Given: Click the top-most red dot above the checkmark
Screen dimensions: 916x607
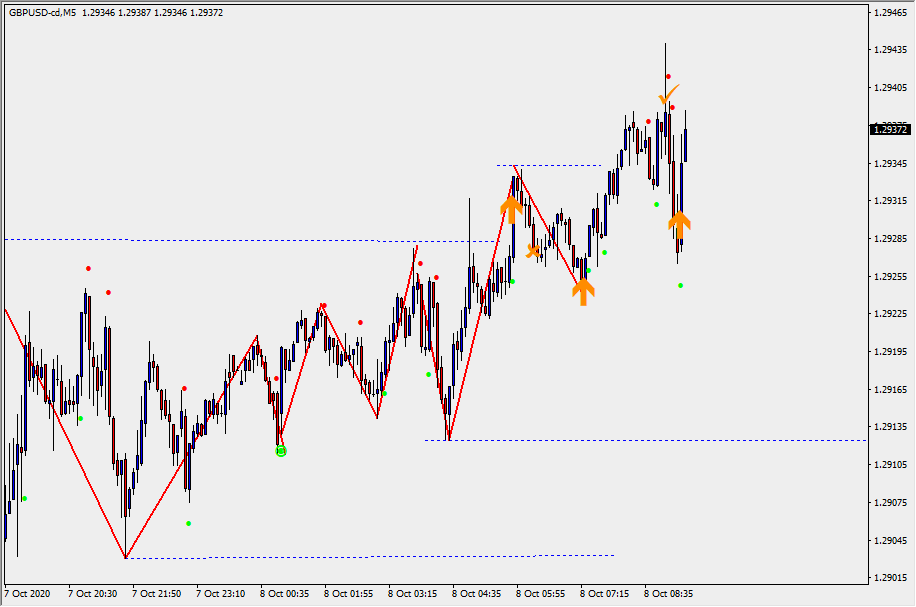Looking at the screenshot, I should tap(668, 76).
